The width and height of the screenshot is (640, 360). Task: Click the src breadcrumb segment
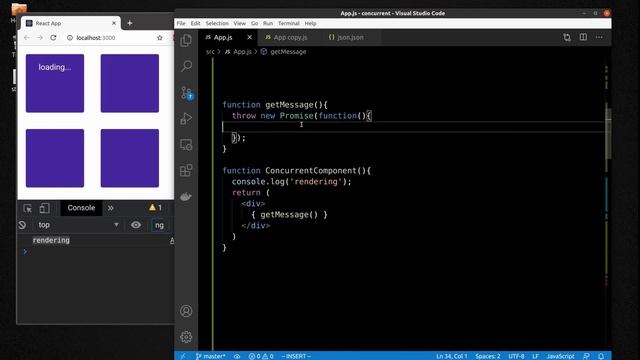tap(210, 52)
